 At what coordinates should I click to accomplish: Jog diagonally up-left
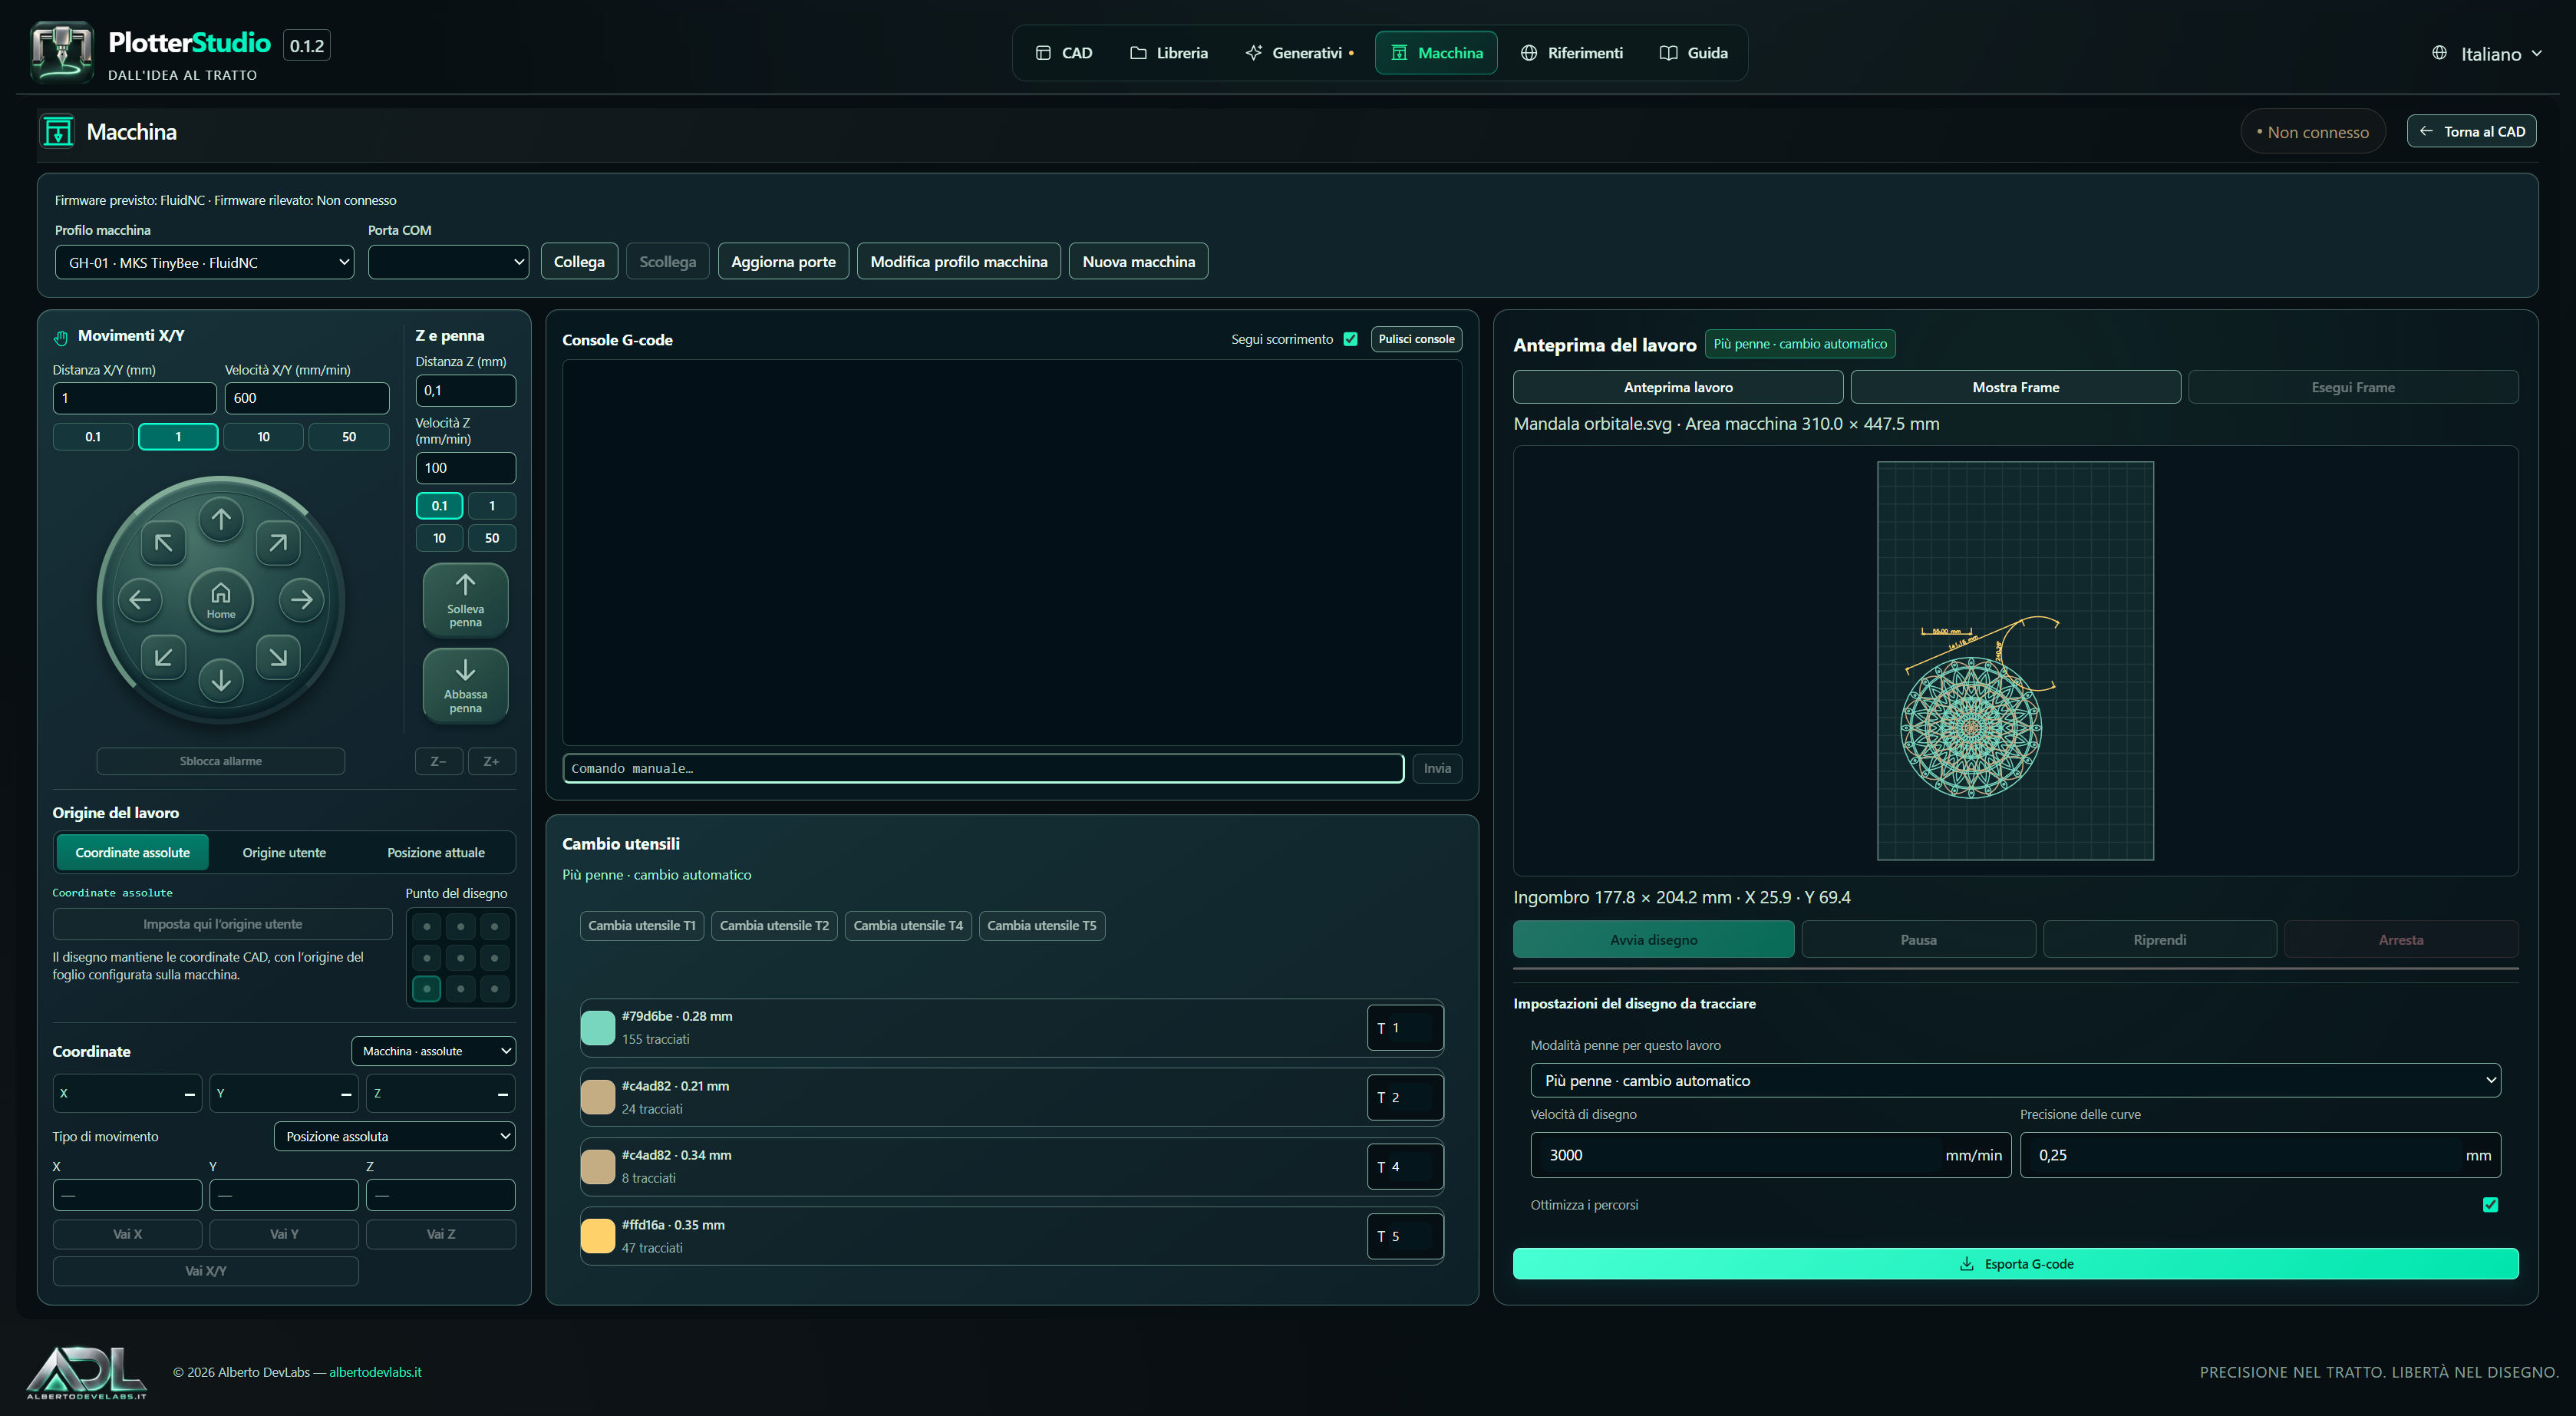pos(164,543)
